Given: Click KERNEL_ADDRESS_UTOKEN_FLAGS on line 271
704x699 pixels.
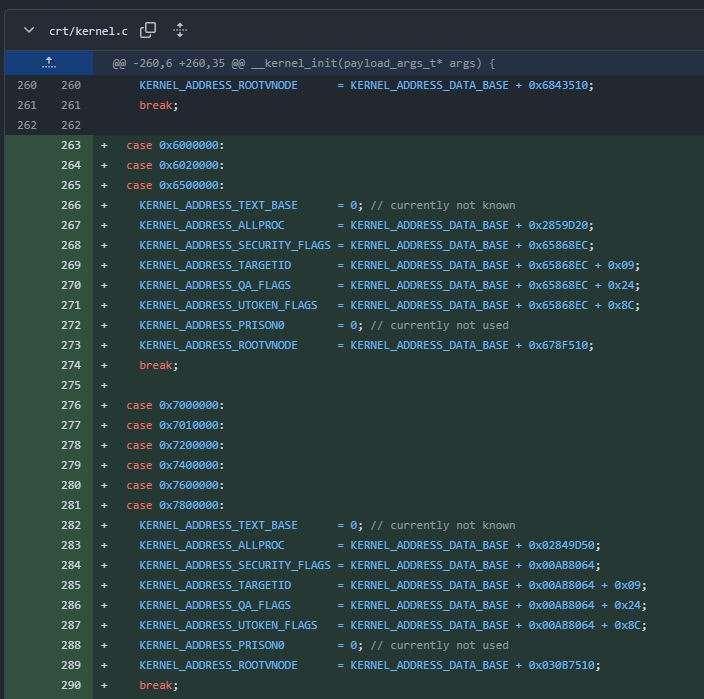Looking at the screenshot, I should [228, 305].
